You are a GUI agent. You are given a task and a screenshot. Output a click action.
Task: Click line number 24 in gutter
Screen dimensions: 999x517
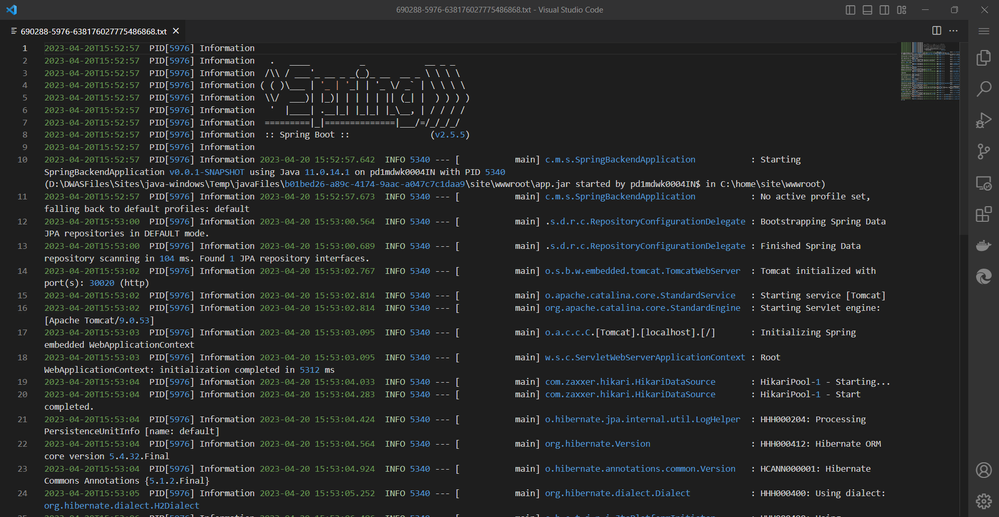[x=23, y=493]
